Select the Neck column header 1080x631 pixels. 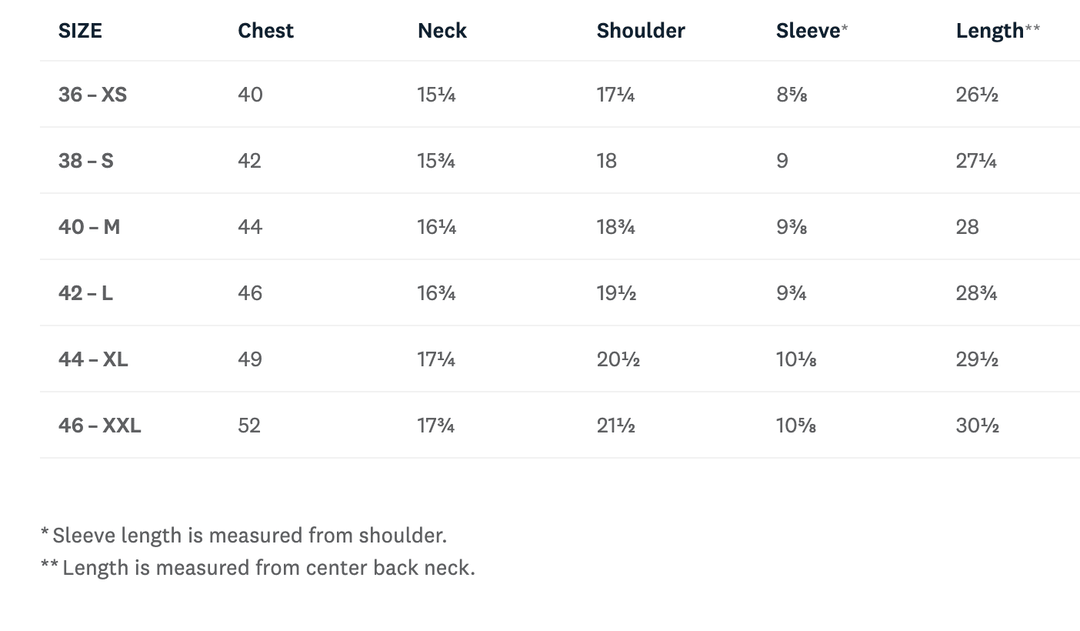click(442, 30)
